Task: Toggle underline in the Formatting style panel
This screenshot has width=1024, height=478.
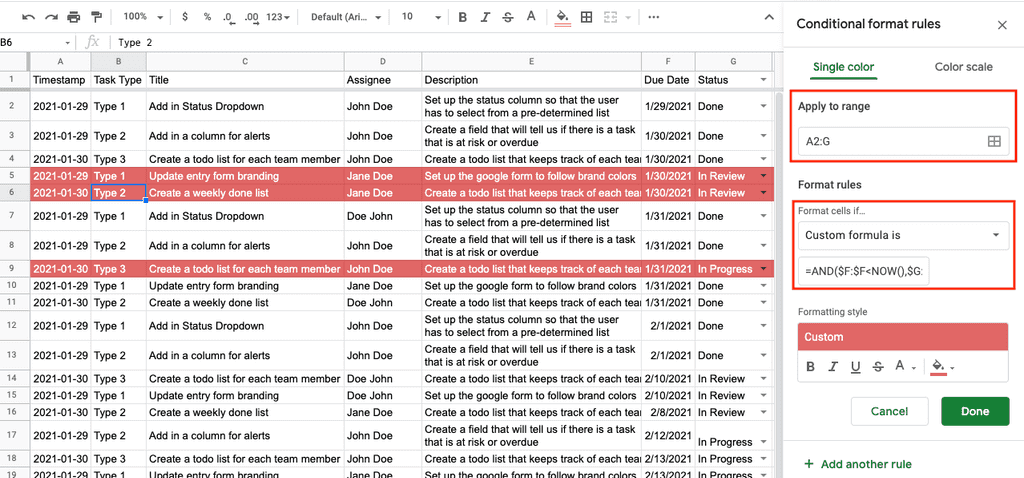Action: point(856,367)
